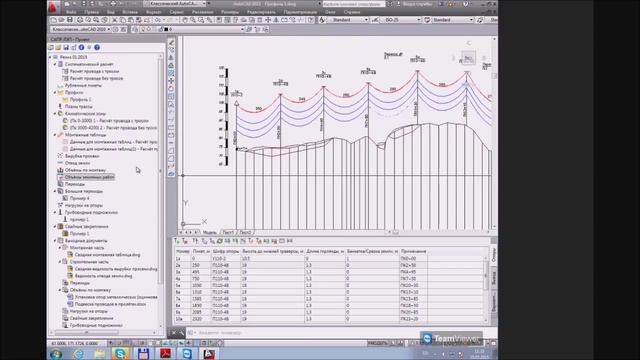Select 'Вырубка просеки' in the tree
This screenshot has height=360, width=640.
(x=82, y=156)
